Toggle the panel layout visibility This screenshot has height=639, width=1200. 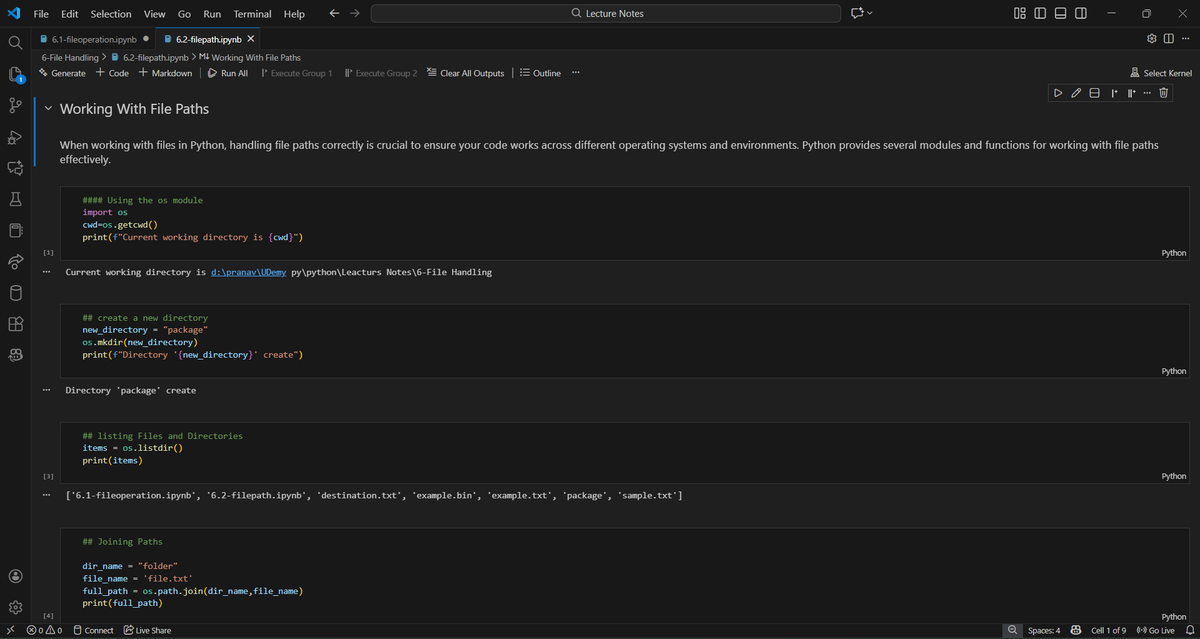[x=1060, y=13]
